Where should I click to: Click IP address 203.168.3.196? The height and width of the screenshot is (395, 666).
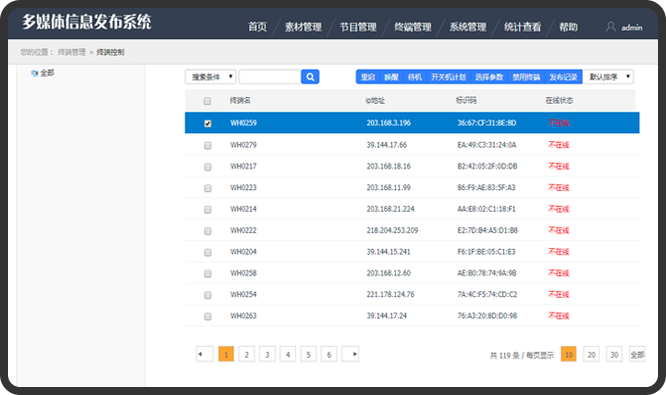point(389,123)
